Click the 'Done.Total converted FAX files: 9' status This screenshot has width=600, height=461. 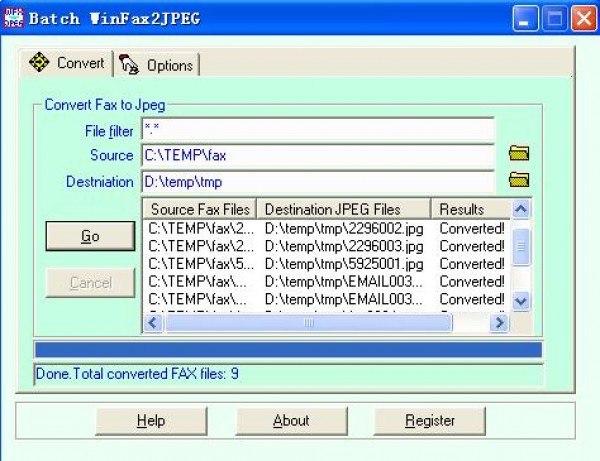[x=137, y=374]
